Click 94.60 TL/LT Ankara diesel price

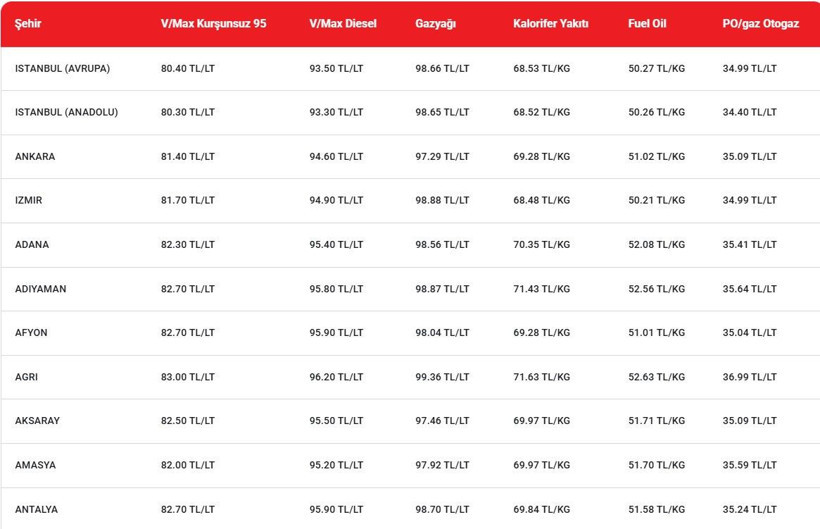336,156
